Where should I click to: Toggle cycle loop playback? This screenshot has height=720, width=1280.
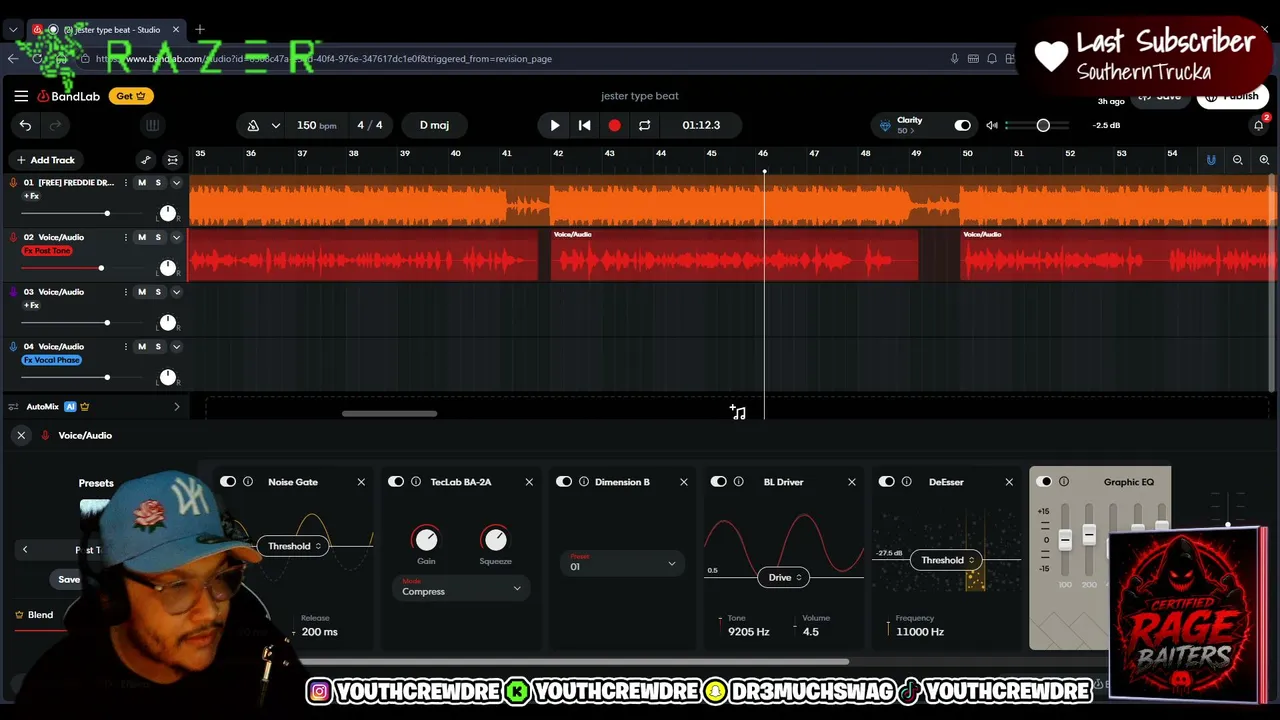tap(644, 125)
